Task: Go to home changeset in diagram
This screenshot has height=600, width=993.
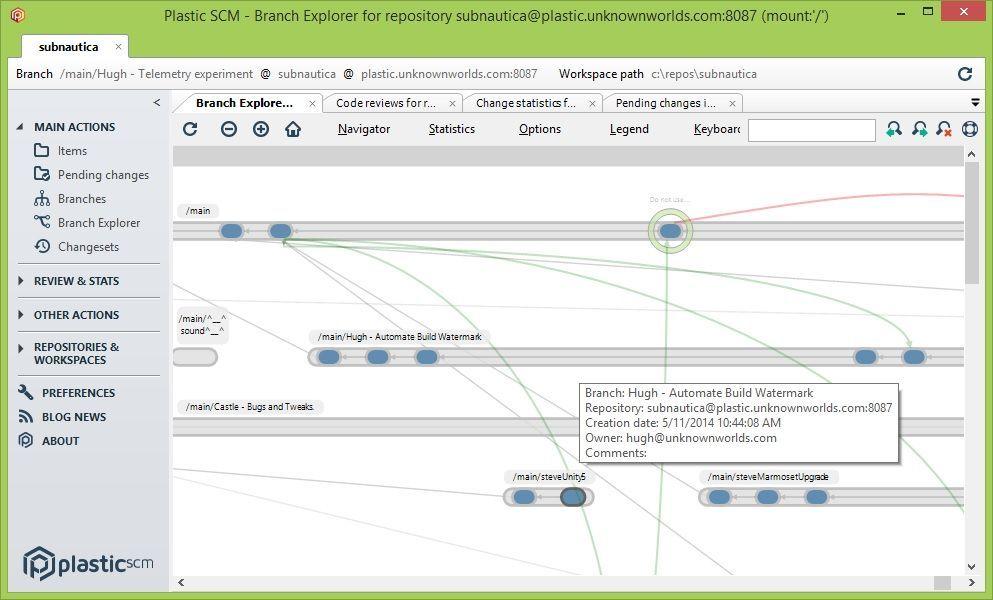Action: [x=293, y=129]
